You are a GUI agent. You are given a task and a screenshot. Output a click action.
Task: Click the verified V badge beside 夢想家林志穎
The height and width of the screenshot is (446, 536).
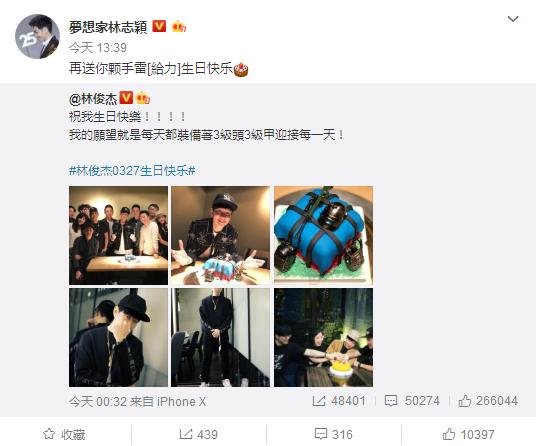pos(159,26)
